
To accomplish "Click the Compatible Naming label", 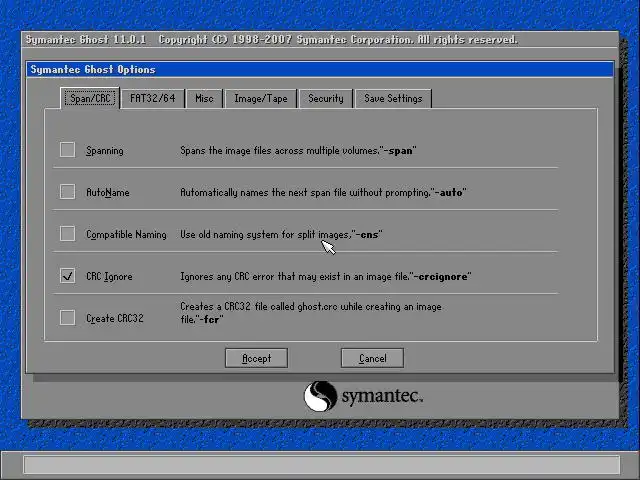I will (x=126, y=235).
